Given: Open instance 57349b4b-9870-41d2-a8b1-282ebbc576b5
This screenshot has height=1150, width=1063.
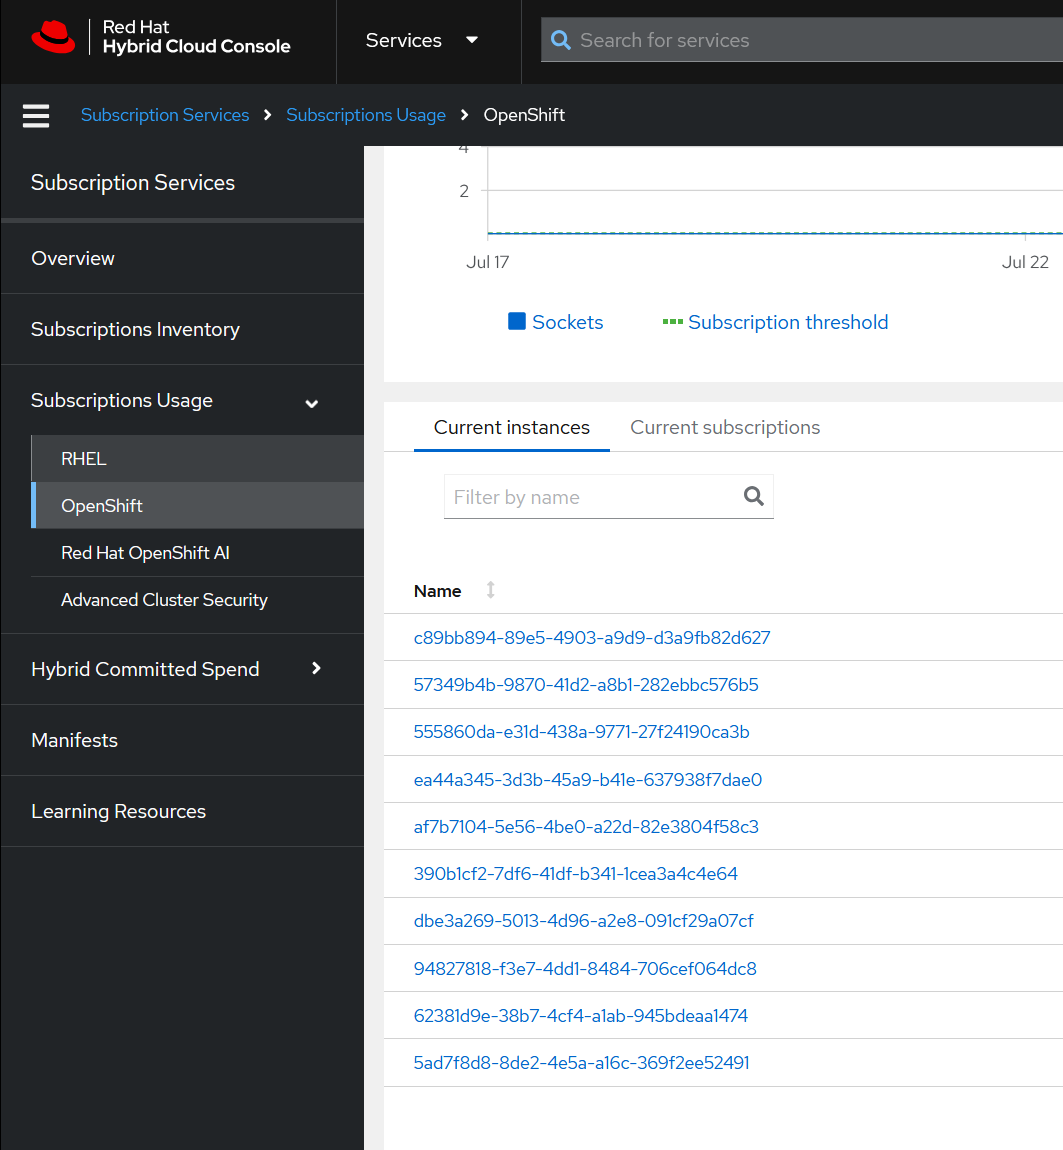Looking at the screenshot, I should [x=586, y=684].
